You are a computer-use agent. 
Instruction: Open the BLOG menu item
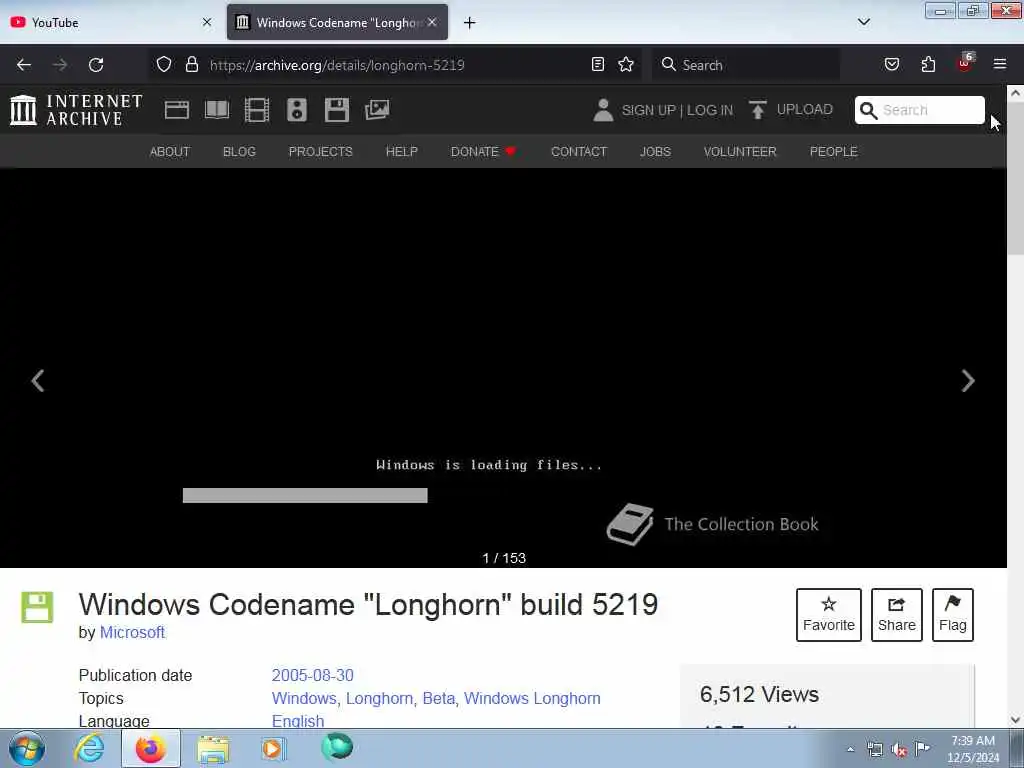coord(239,152)
